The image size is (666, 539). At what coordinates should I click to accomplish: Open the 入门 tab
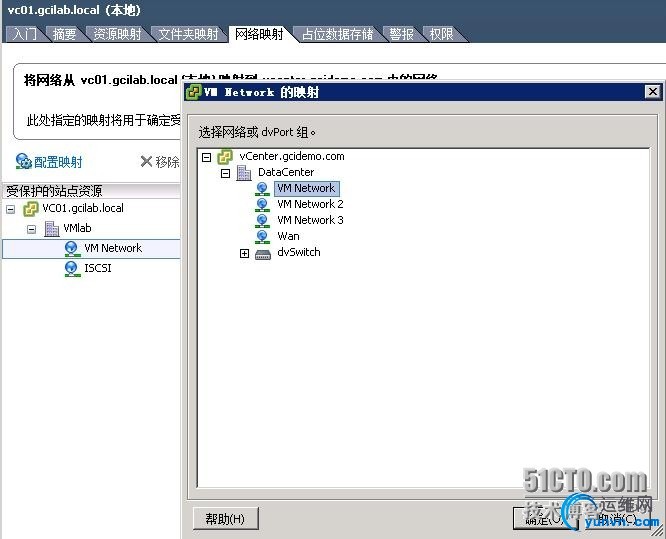click(x=24, y=34)
